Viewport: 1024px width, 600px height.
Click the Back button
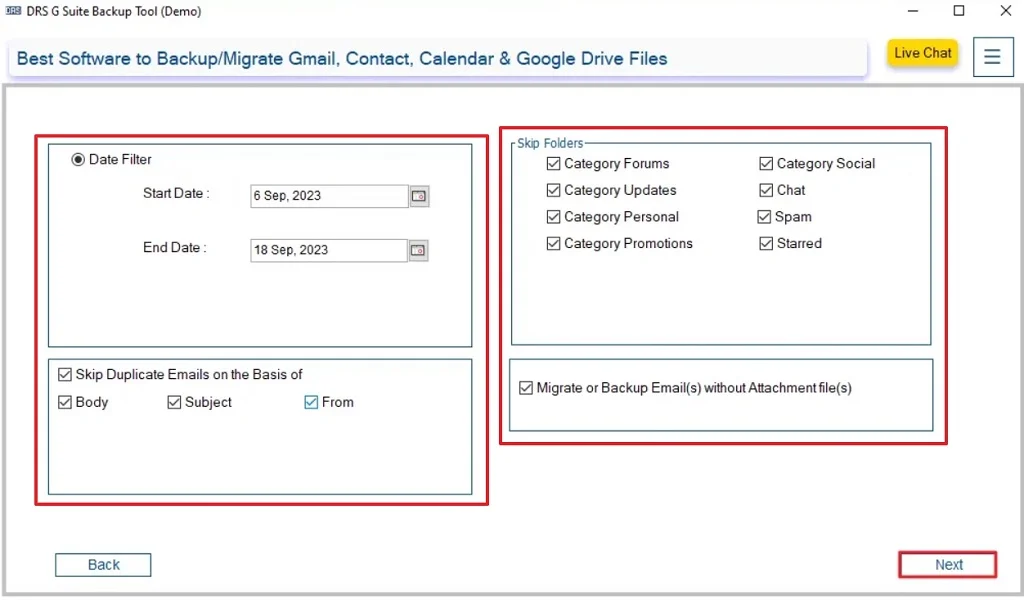point(102,564)
